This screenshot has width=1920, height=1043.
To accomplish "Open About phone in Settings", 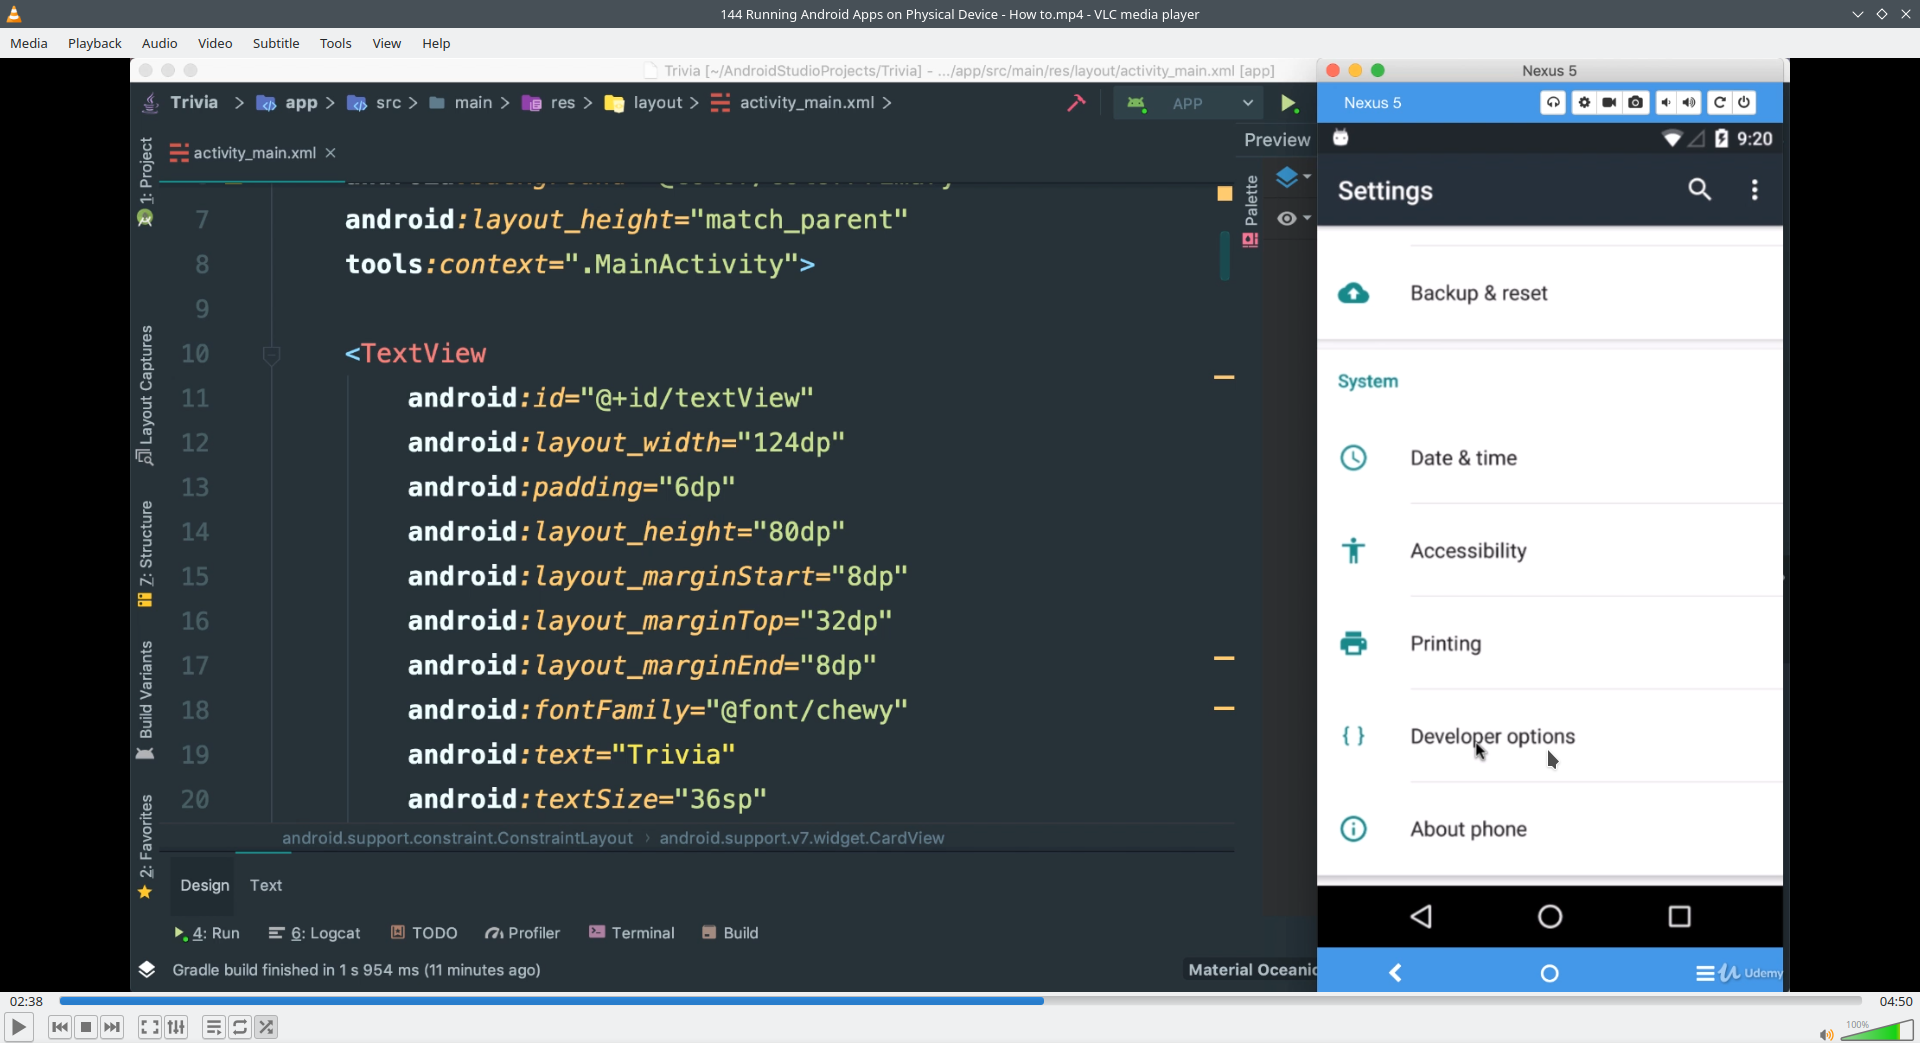I will pos(1550,829).
